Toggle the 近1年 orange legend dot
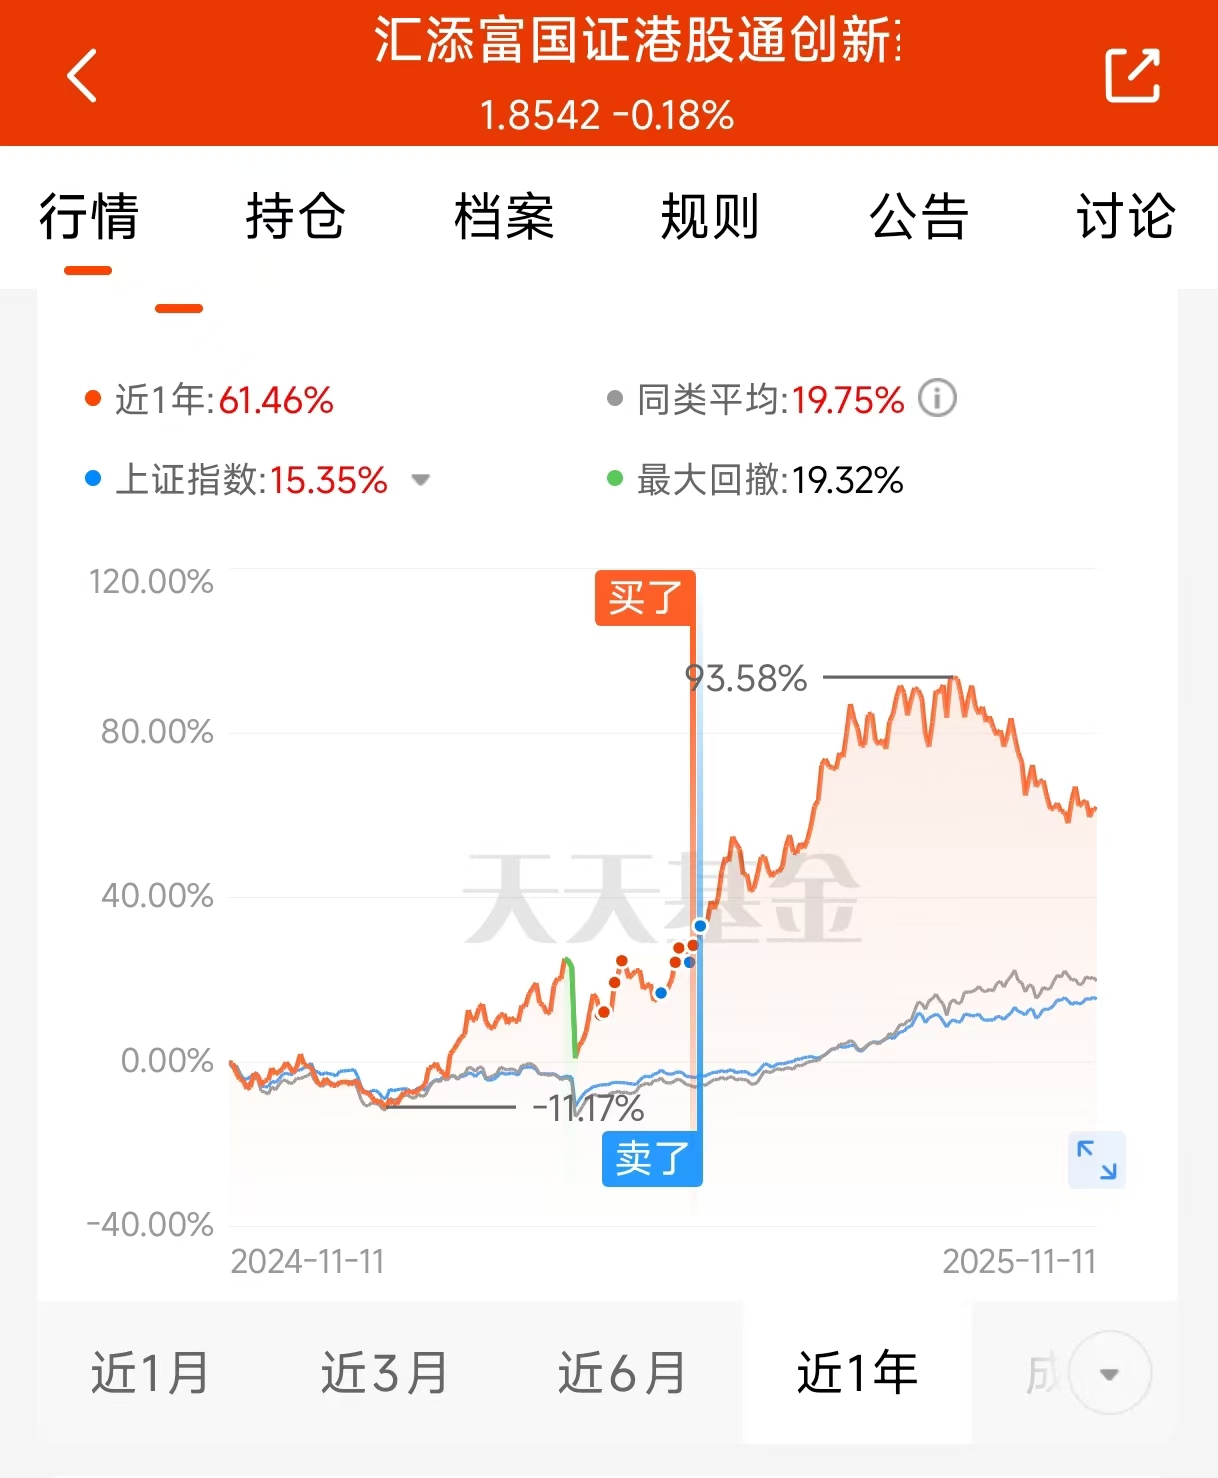 point(93,399)
